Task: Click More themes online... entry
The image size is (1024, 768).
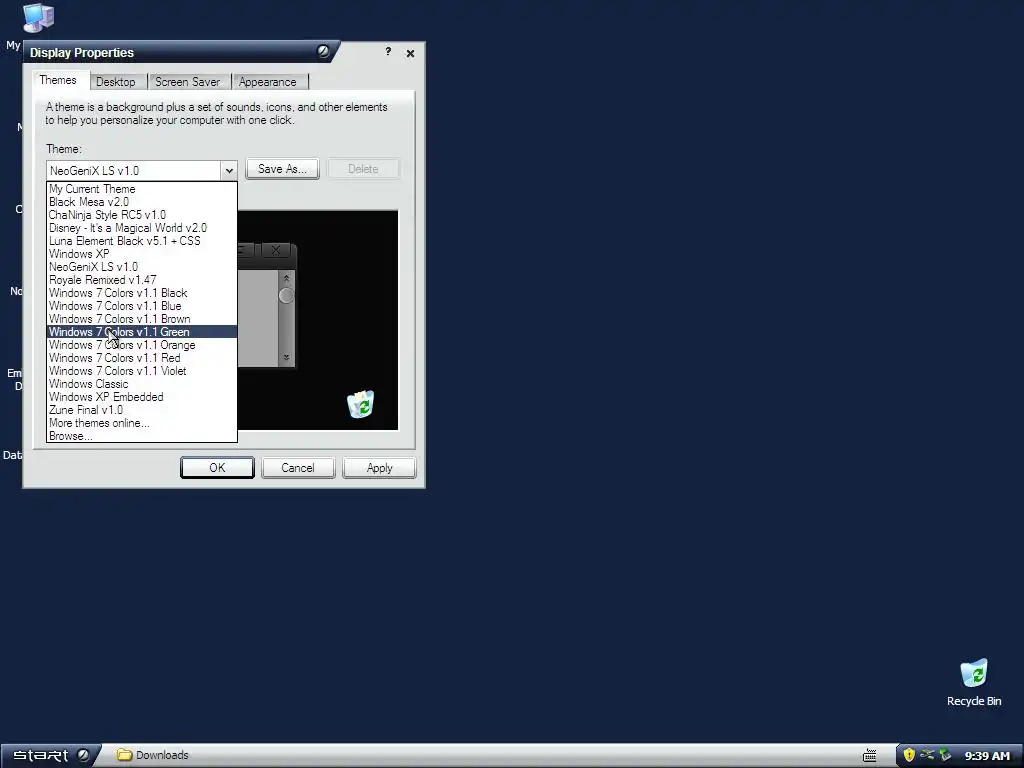Action: click(142, 423)
